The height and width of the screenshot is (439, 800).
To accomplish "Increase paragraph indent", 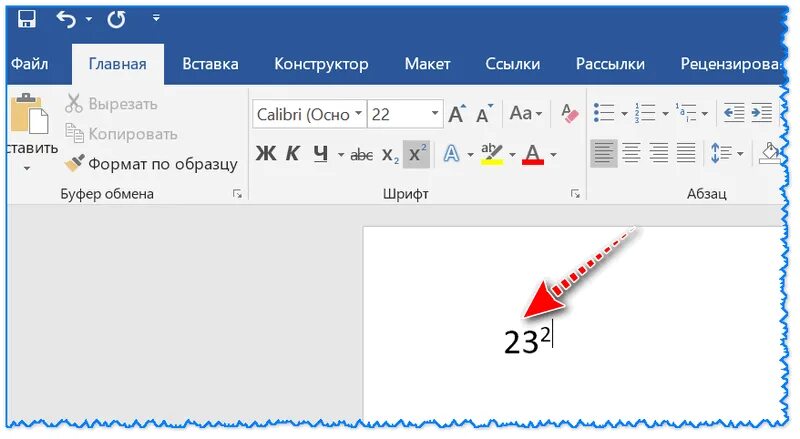I will [x=762, y=113].
